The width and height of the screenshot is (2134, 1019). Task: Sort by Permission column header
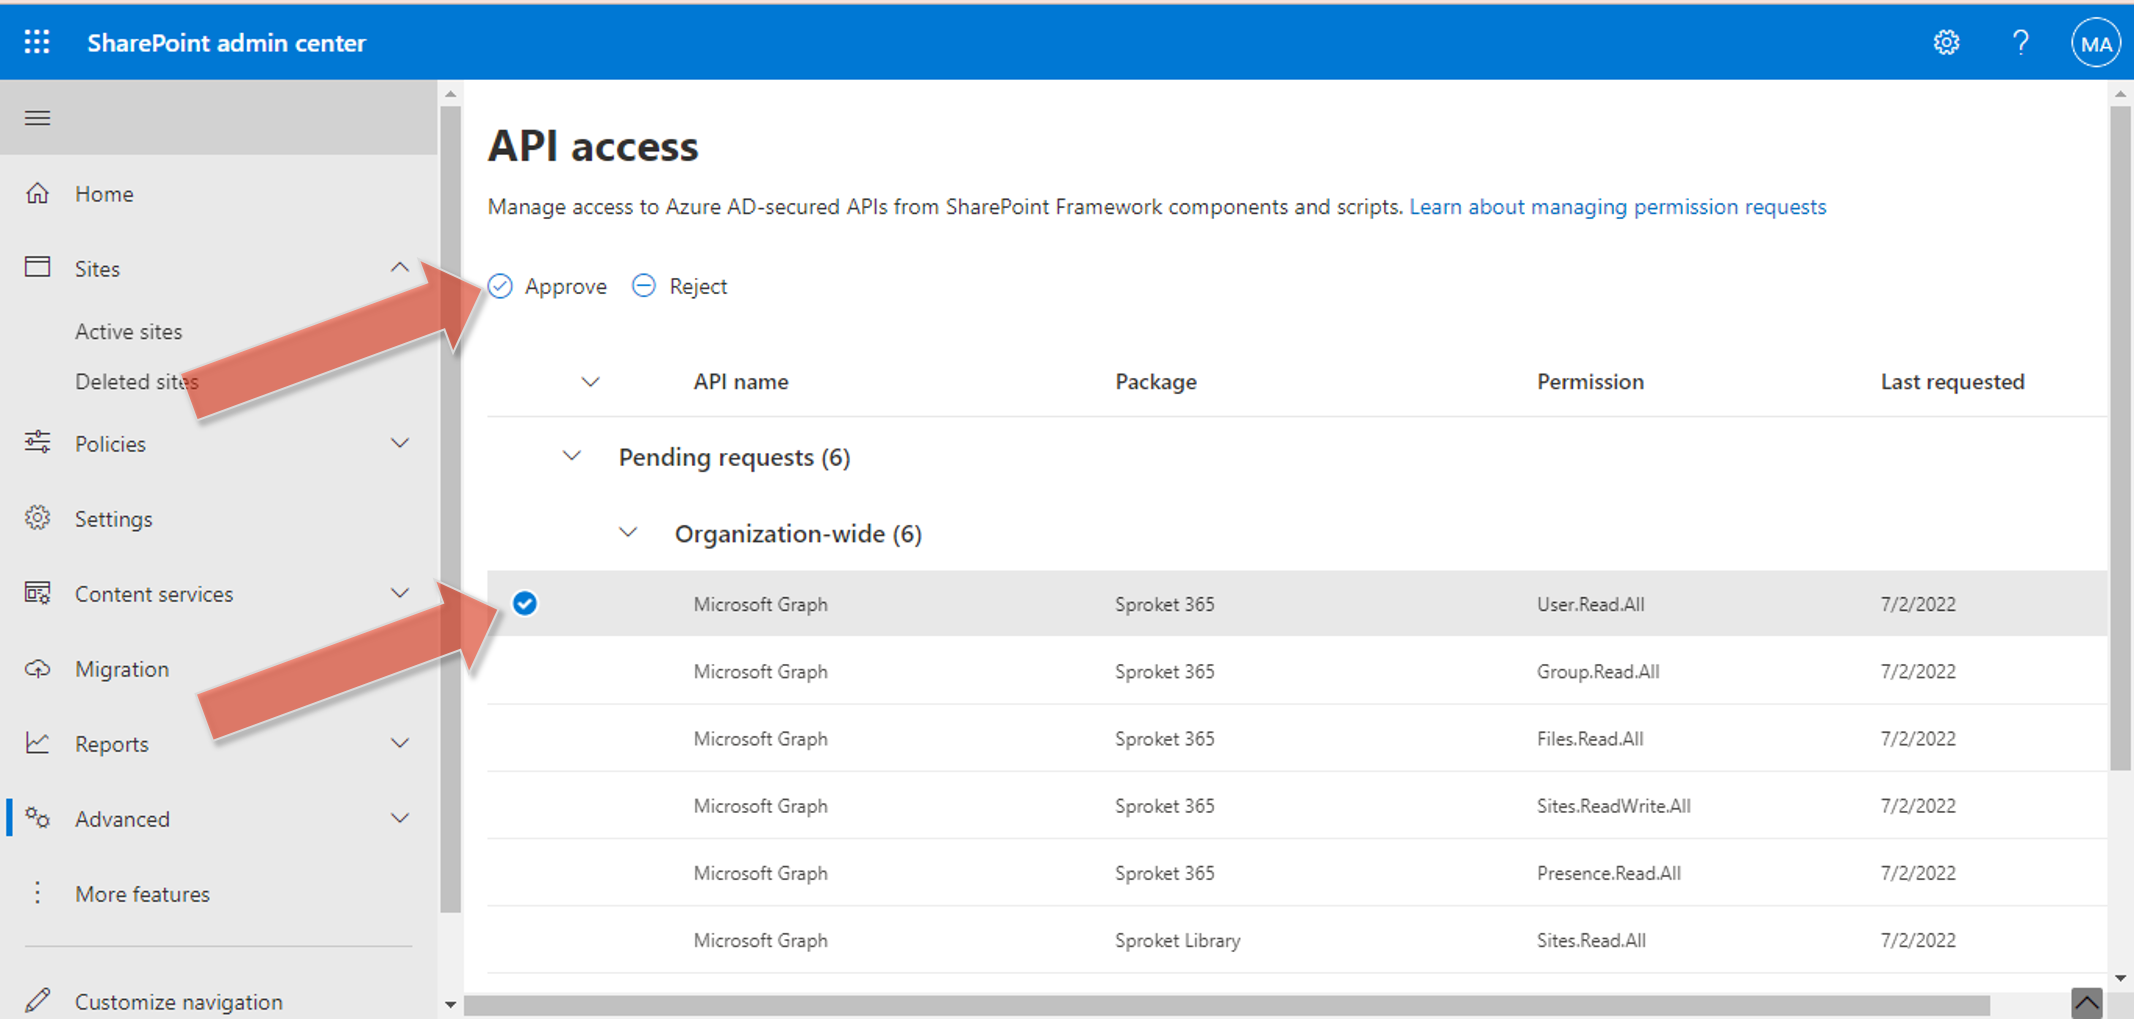pos(1590,382)
